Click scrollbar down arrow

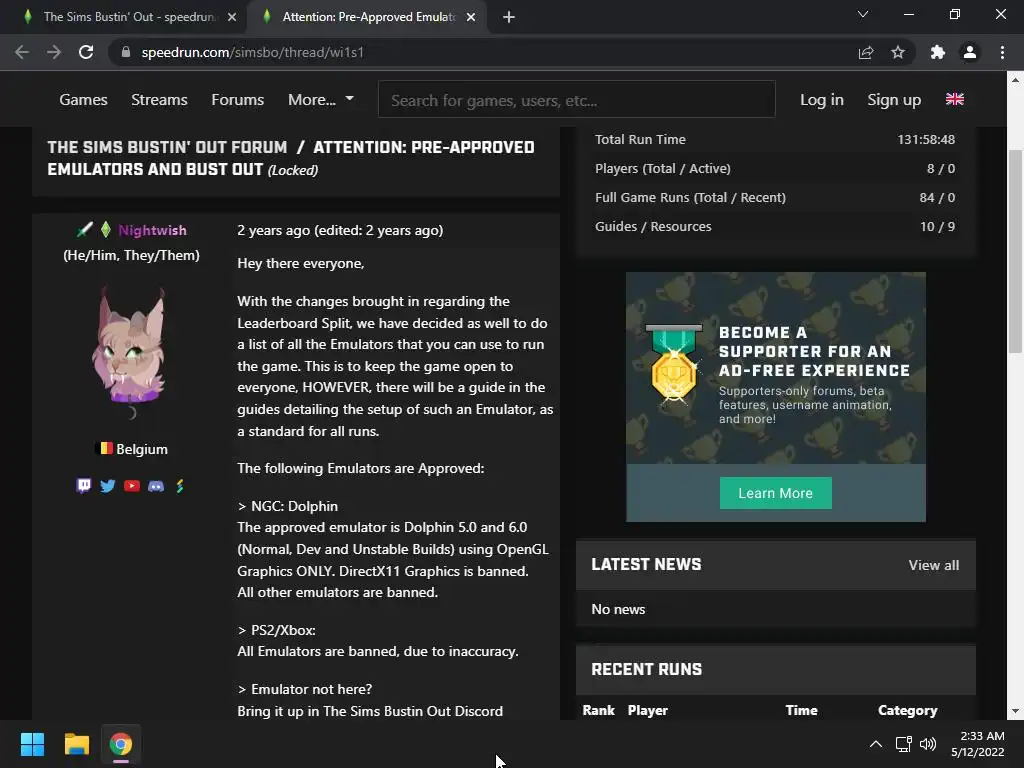pyautogui.click(x=1014, y=711)
